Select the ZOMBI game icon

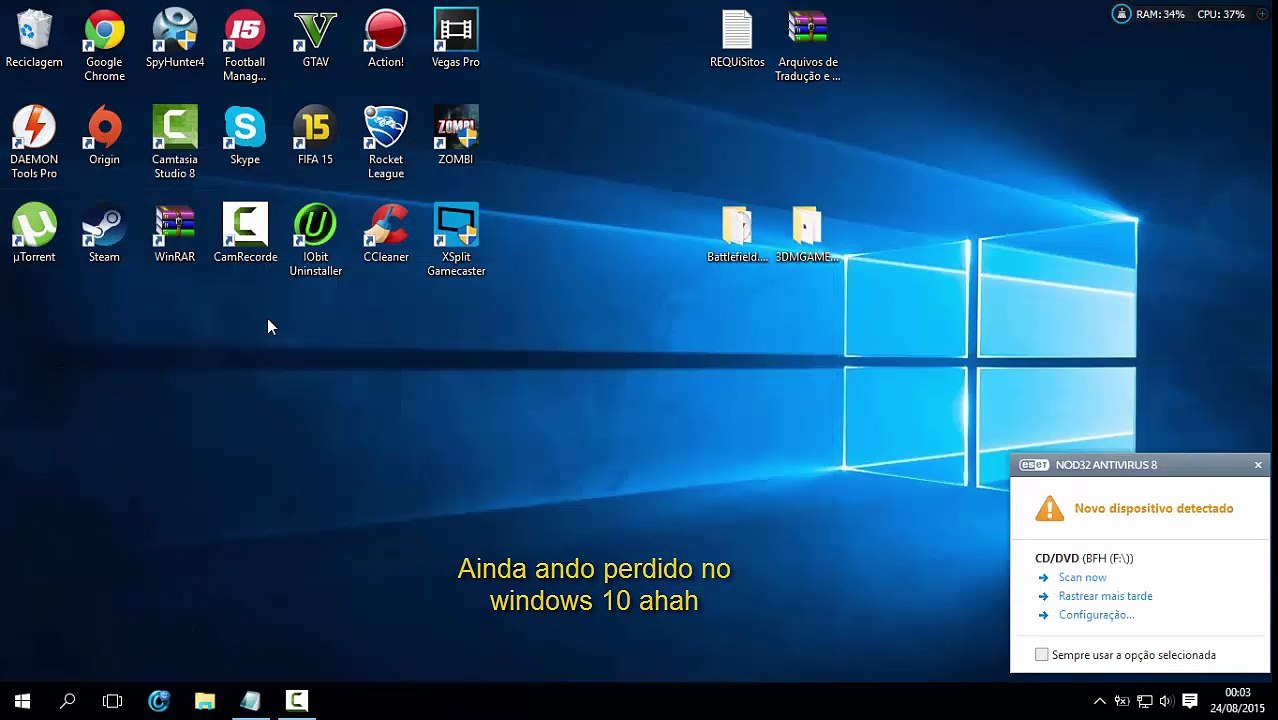[456, 137]
